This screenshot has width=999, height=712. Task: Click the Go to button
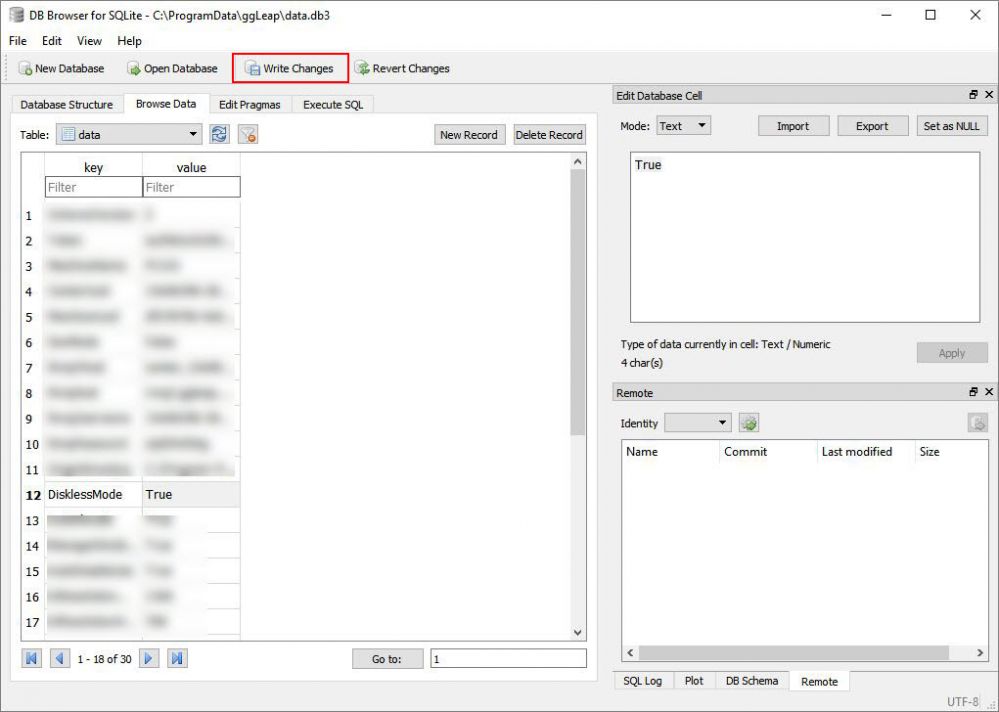click(x=387, y=659)
